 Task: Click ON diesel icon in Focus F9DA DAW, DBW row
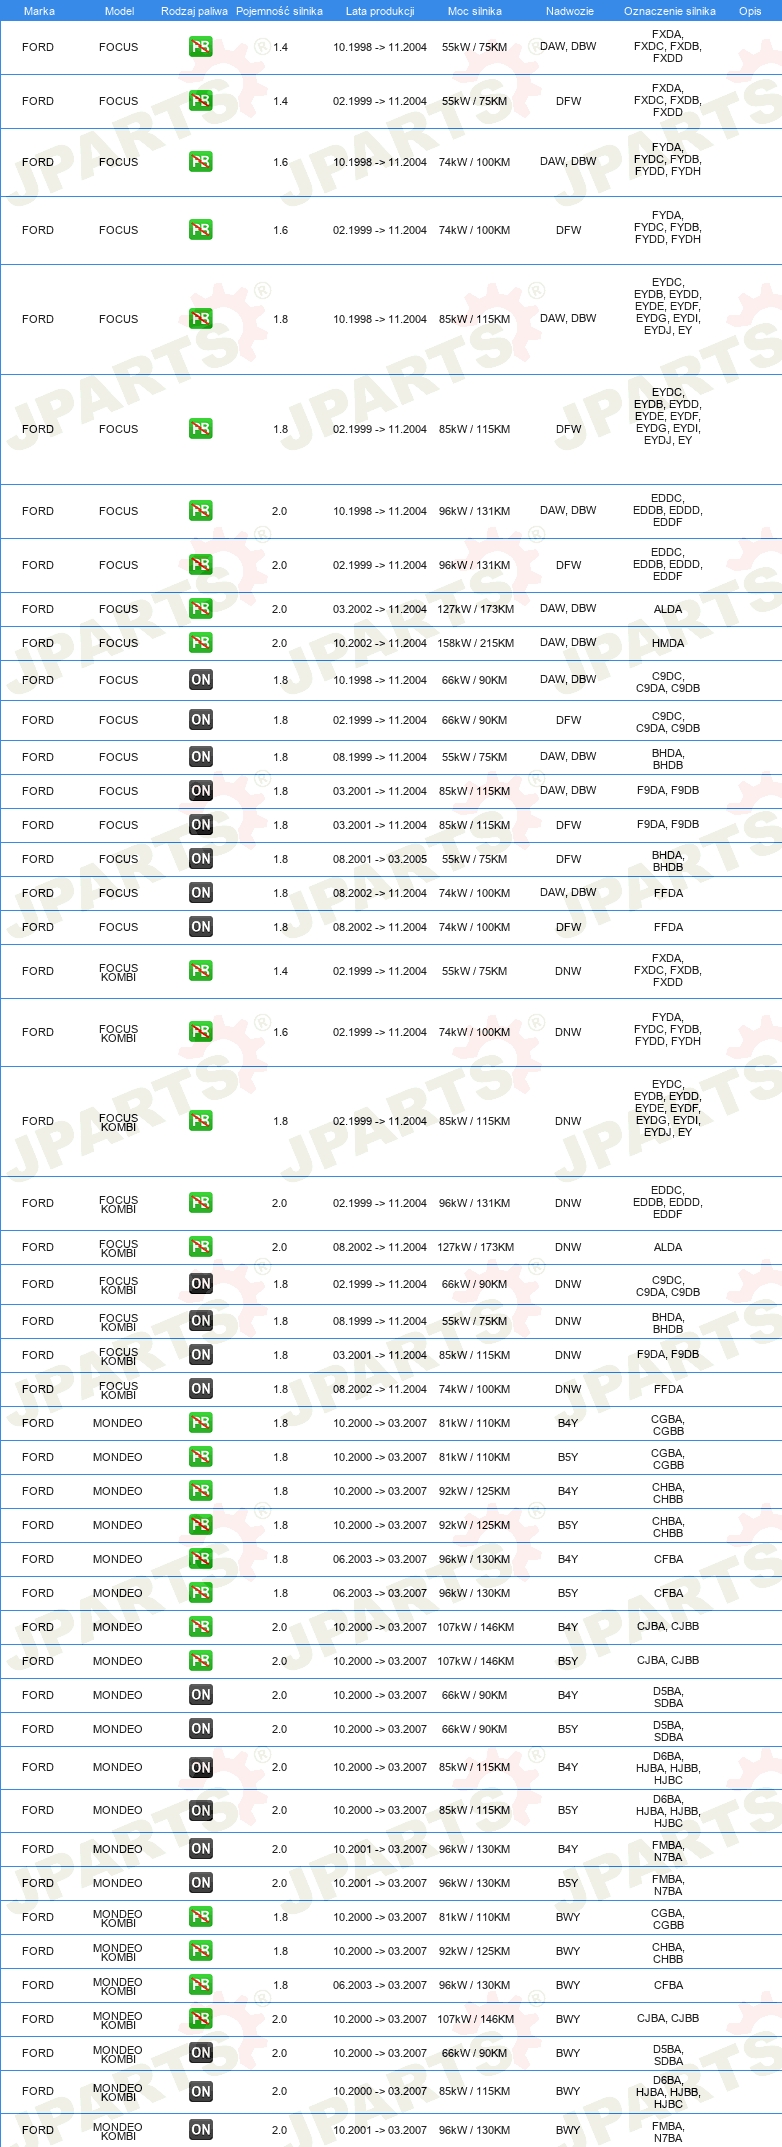[x=201, y=791]
